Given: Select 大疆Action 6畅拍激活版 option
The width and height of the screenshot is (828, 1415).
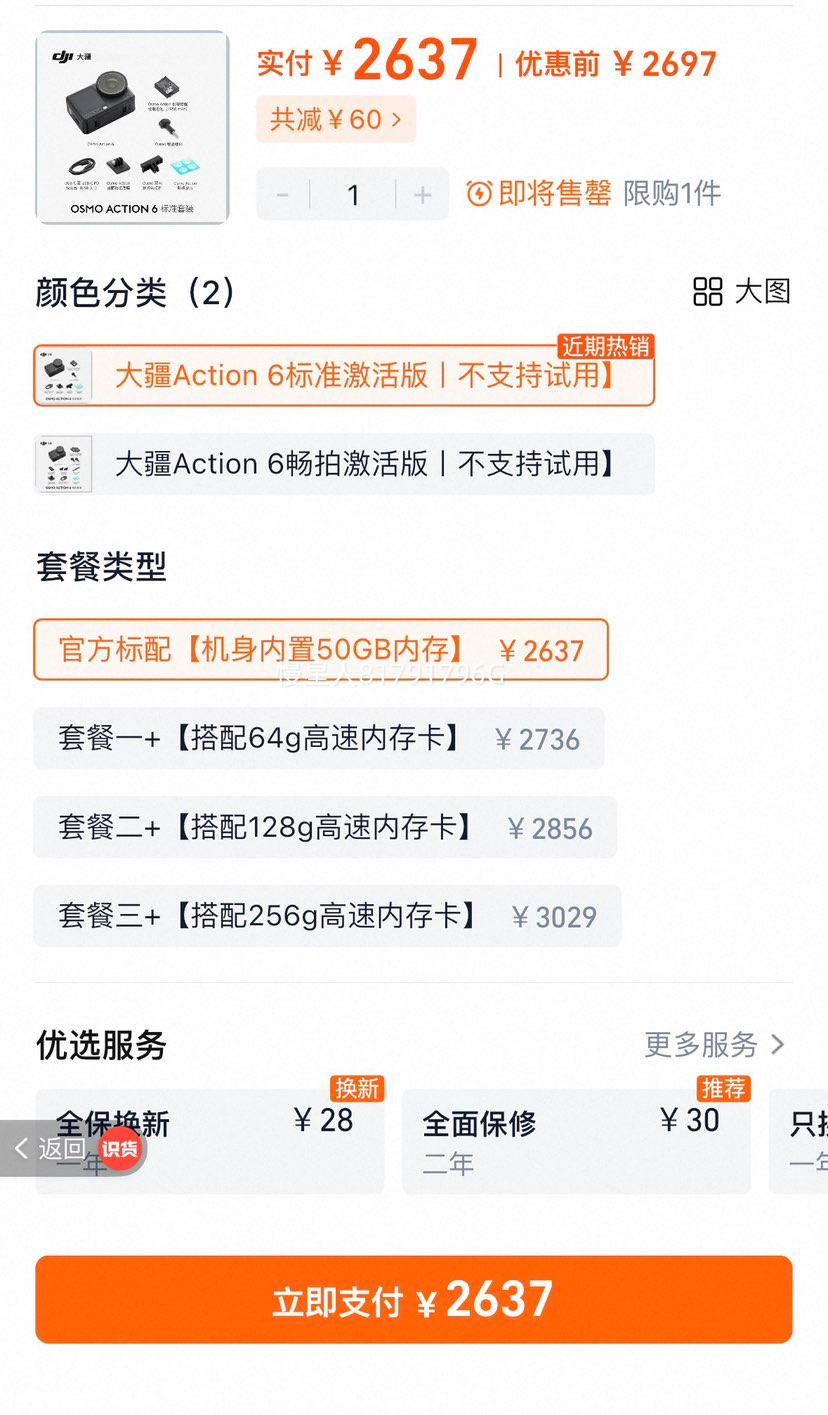Looking at the screenshot, I should 344,464.
